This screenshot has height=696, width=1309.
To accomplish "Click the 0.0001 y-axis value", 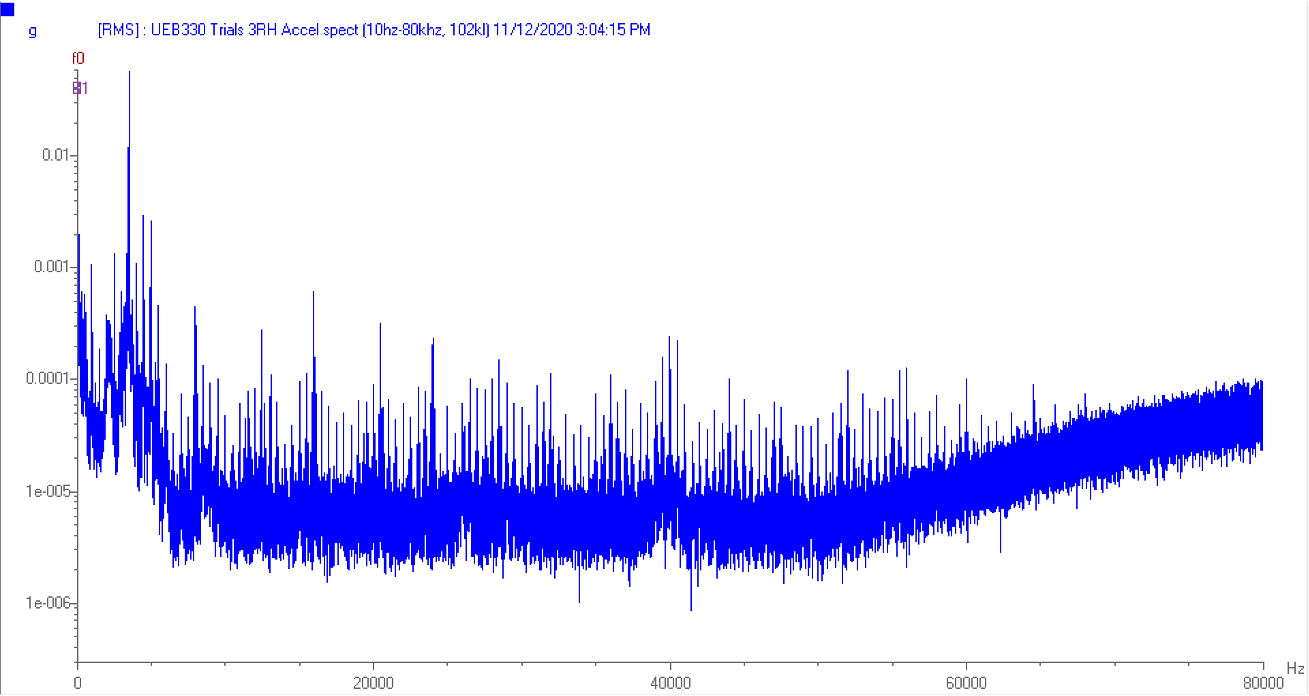I will 48,379.
